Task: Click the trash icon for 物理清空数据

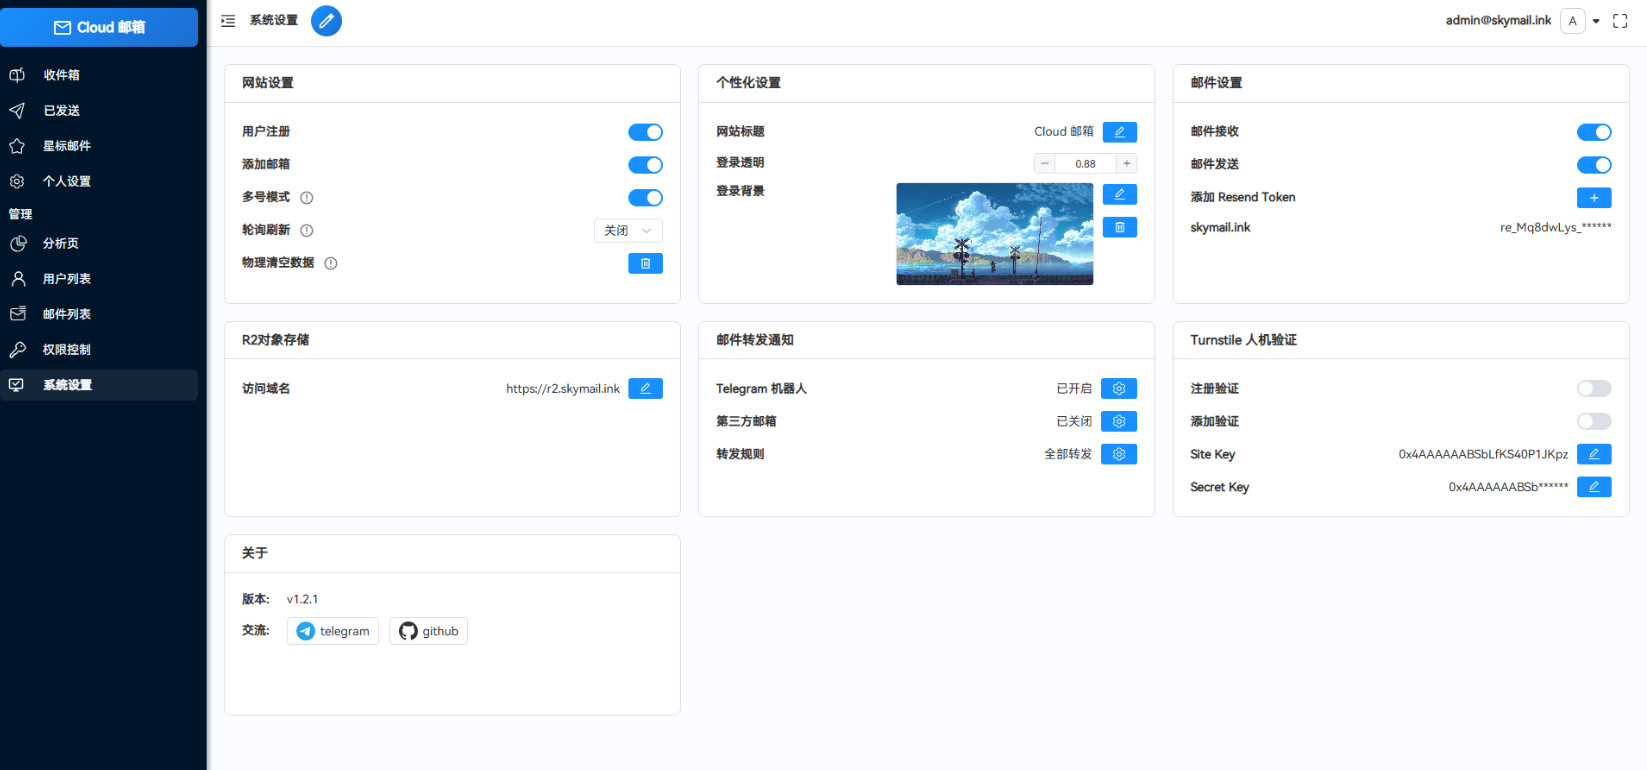Action: pos(645,263)
